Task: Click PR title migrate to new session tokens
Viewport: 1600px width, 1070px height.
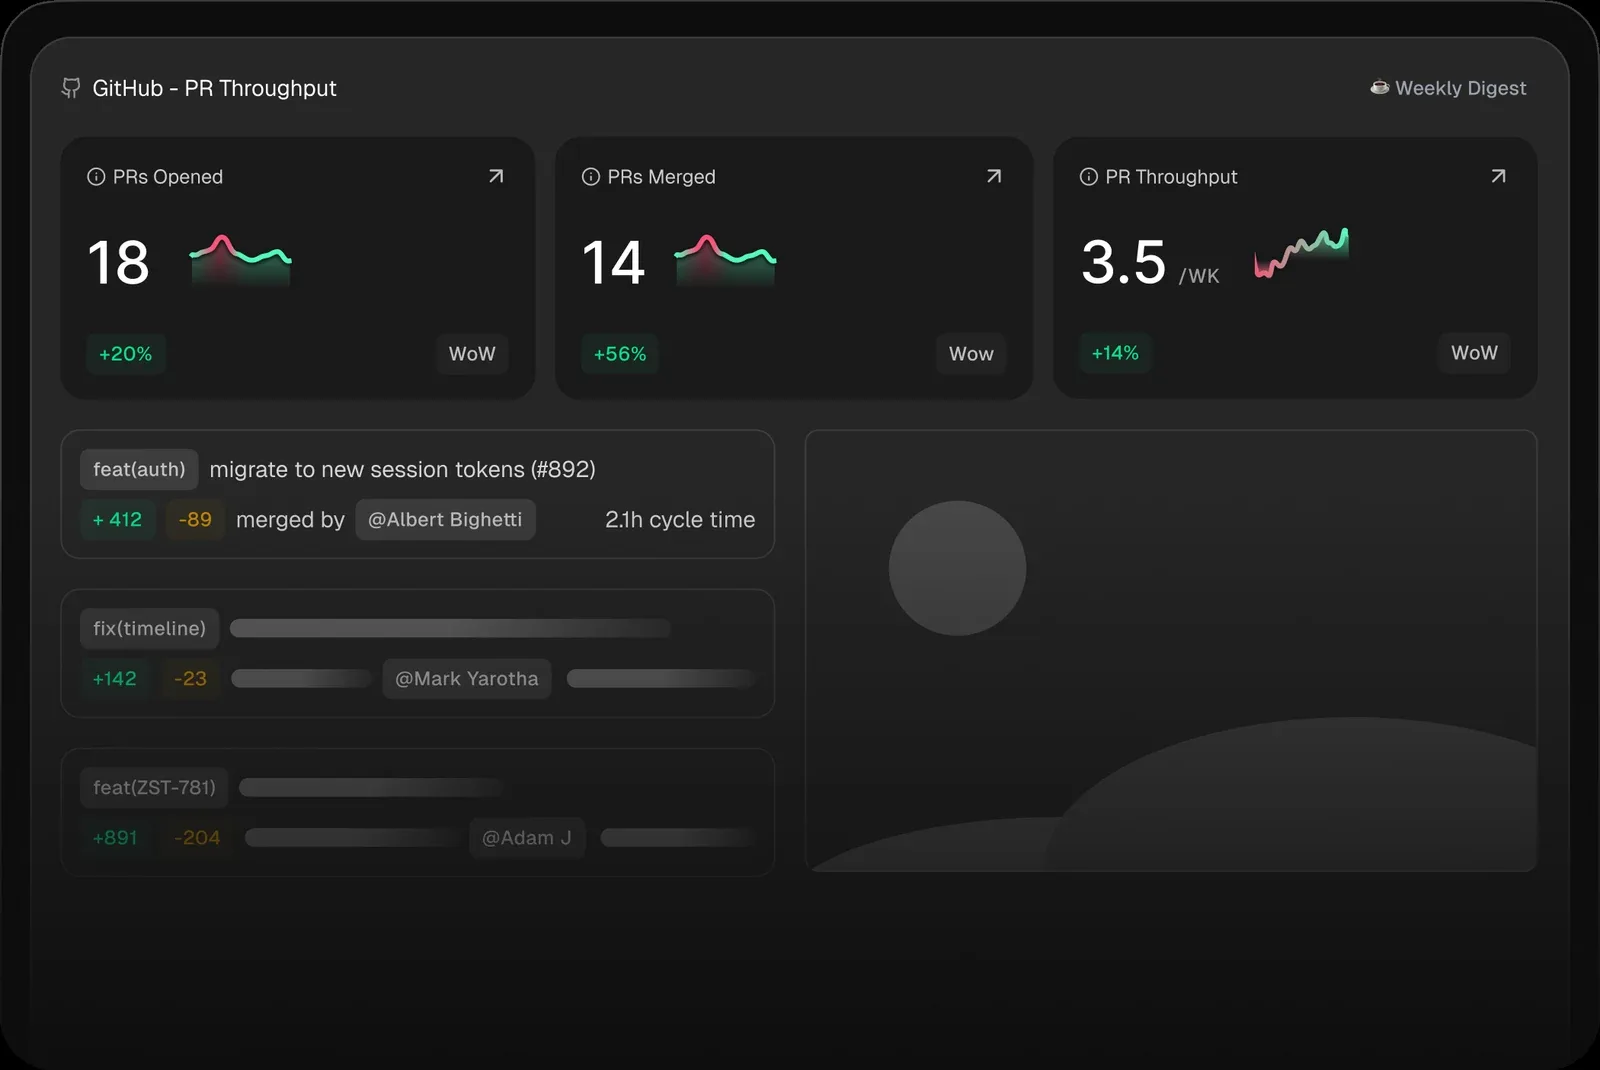Action: pyautogui.click(x=402, y=469)
